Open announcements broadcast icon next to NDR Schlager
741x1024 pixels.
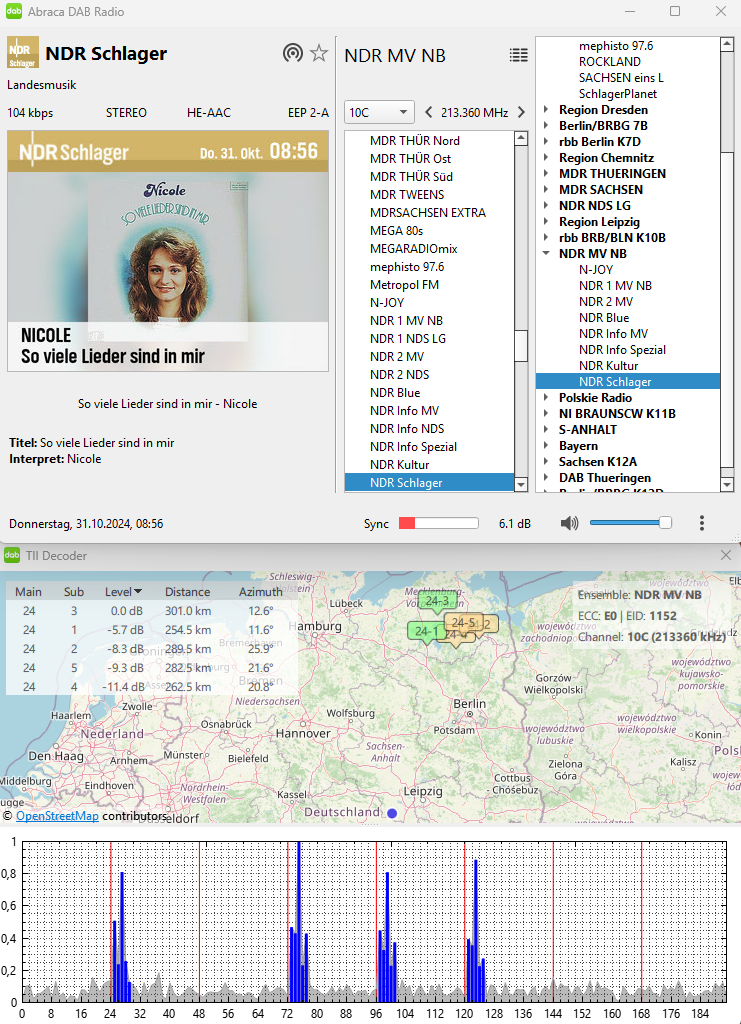pyautogui.click(x=292, y=53)
